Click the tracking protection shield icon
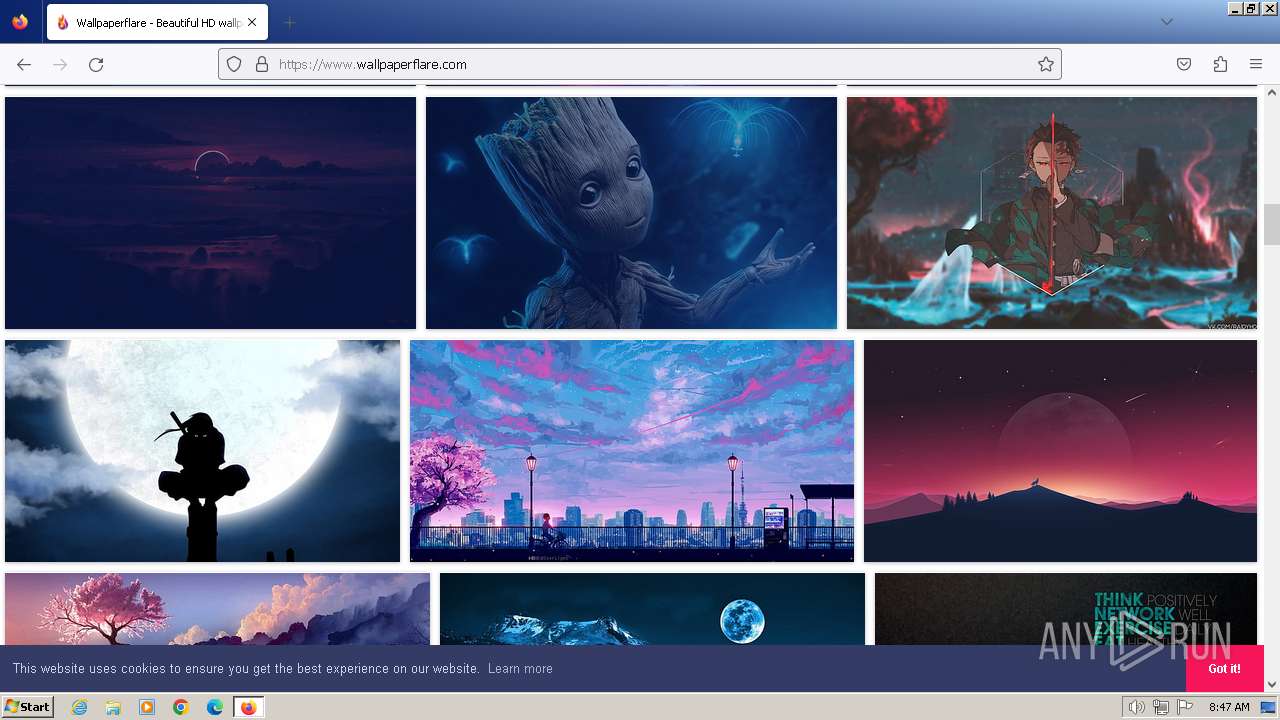The height and width of the screenshot is (720, 1280). point(234,64)
